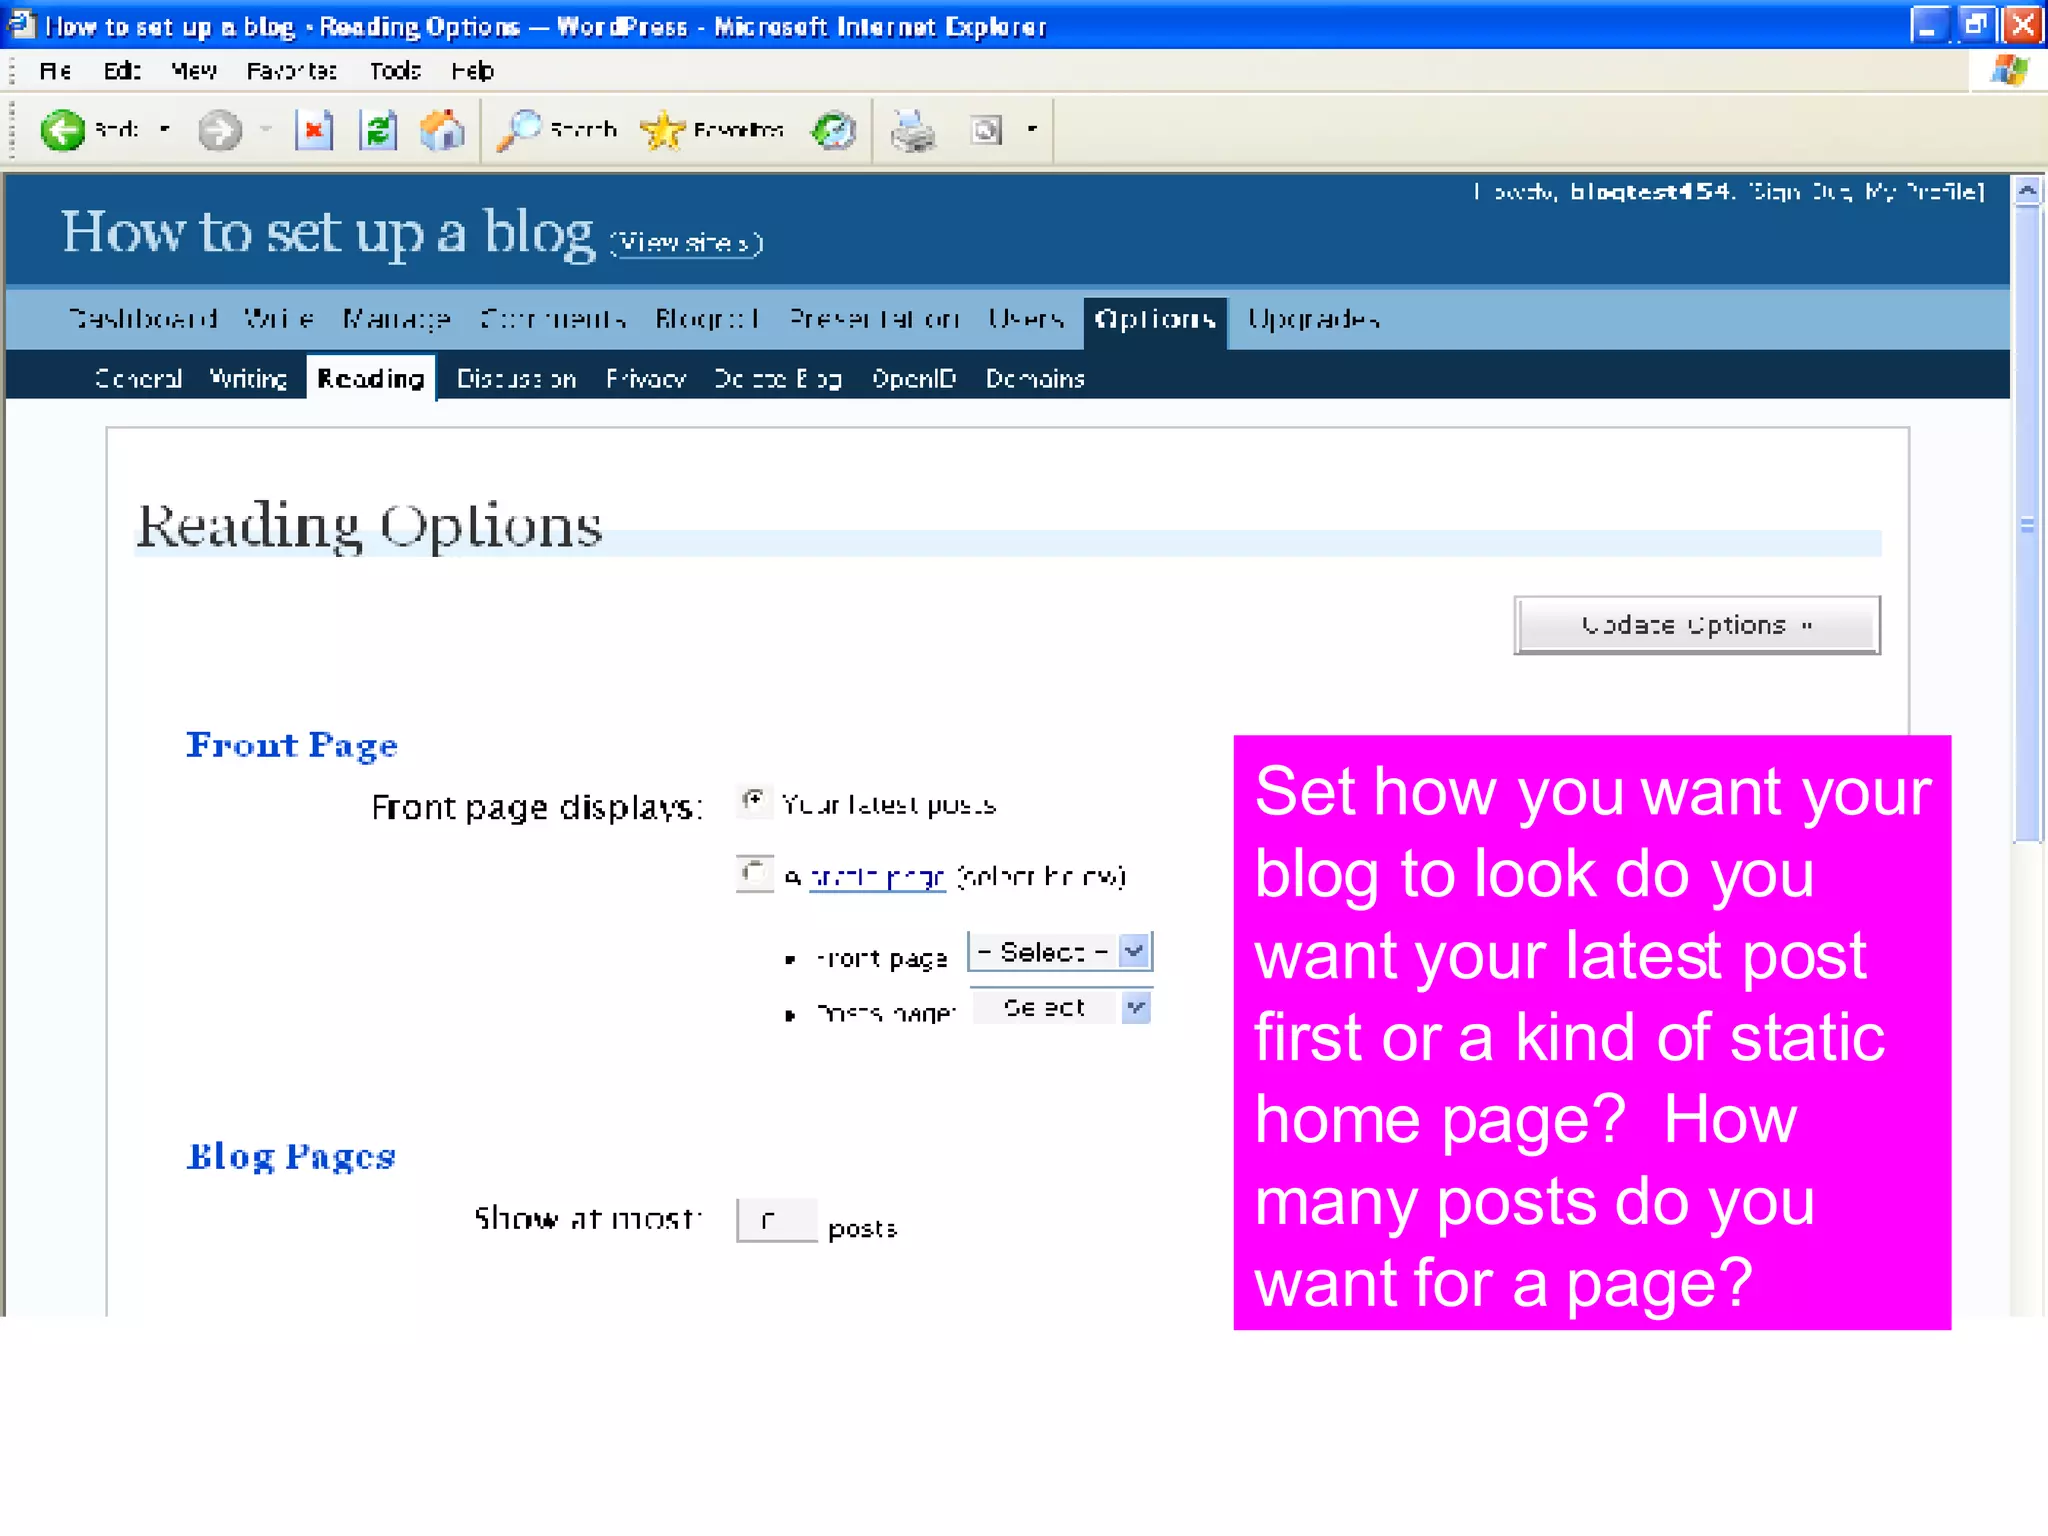Click the 'Show at most' posts input field
This screenshot has height=1536, width=2048.
(x=776, y=1220)
